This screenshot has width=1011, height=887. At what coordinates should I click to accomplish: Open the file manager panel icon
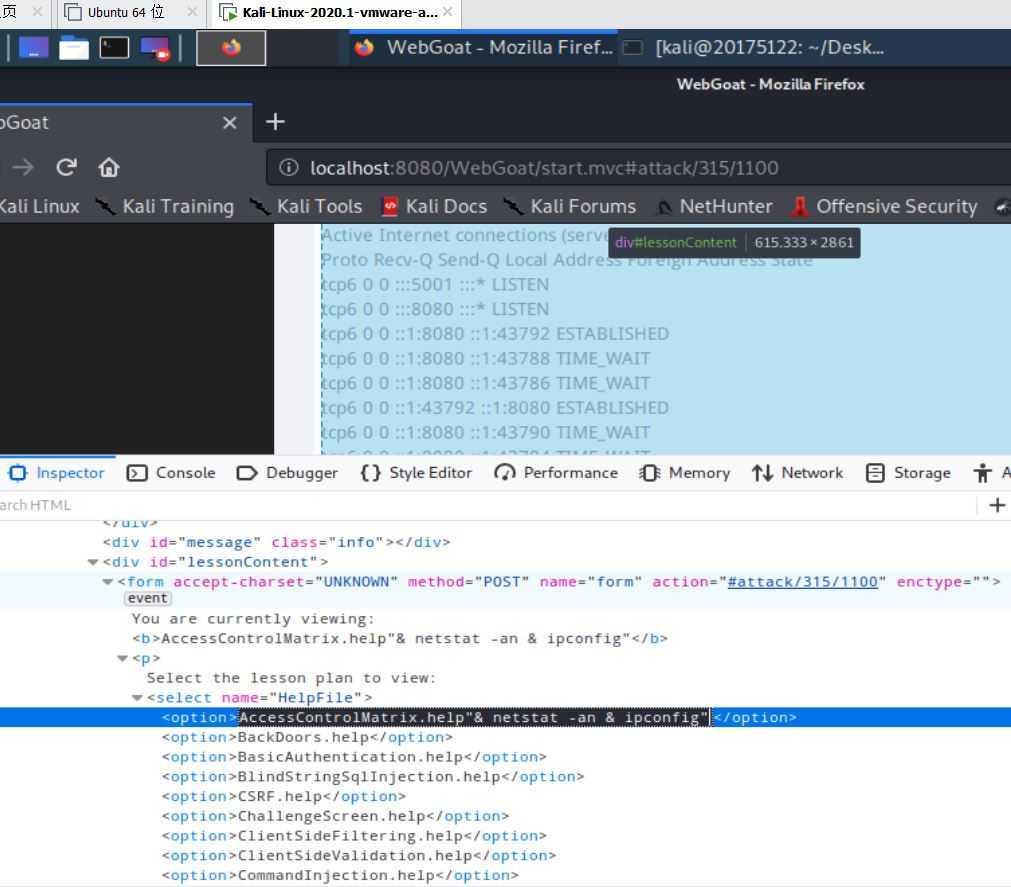pyautogui.click(x=74, y=48)
